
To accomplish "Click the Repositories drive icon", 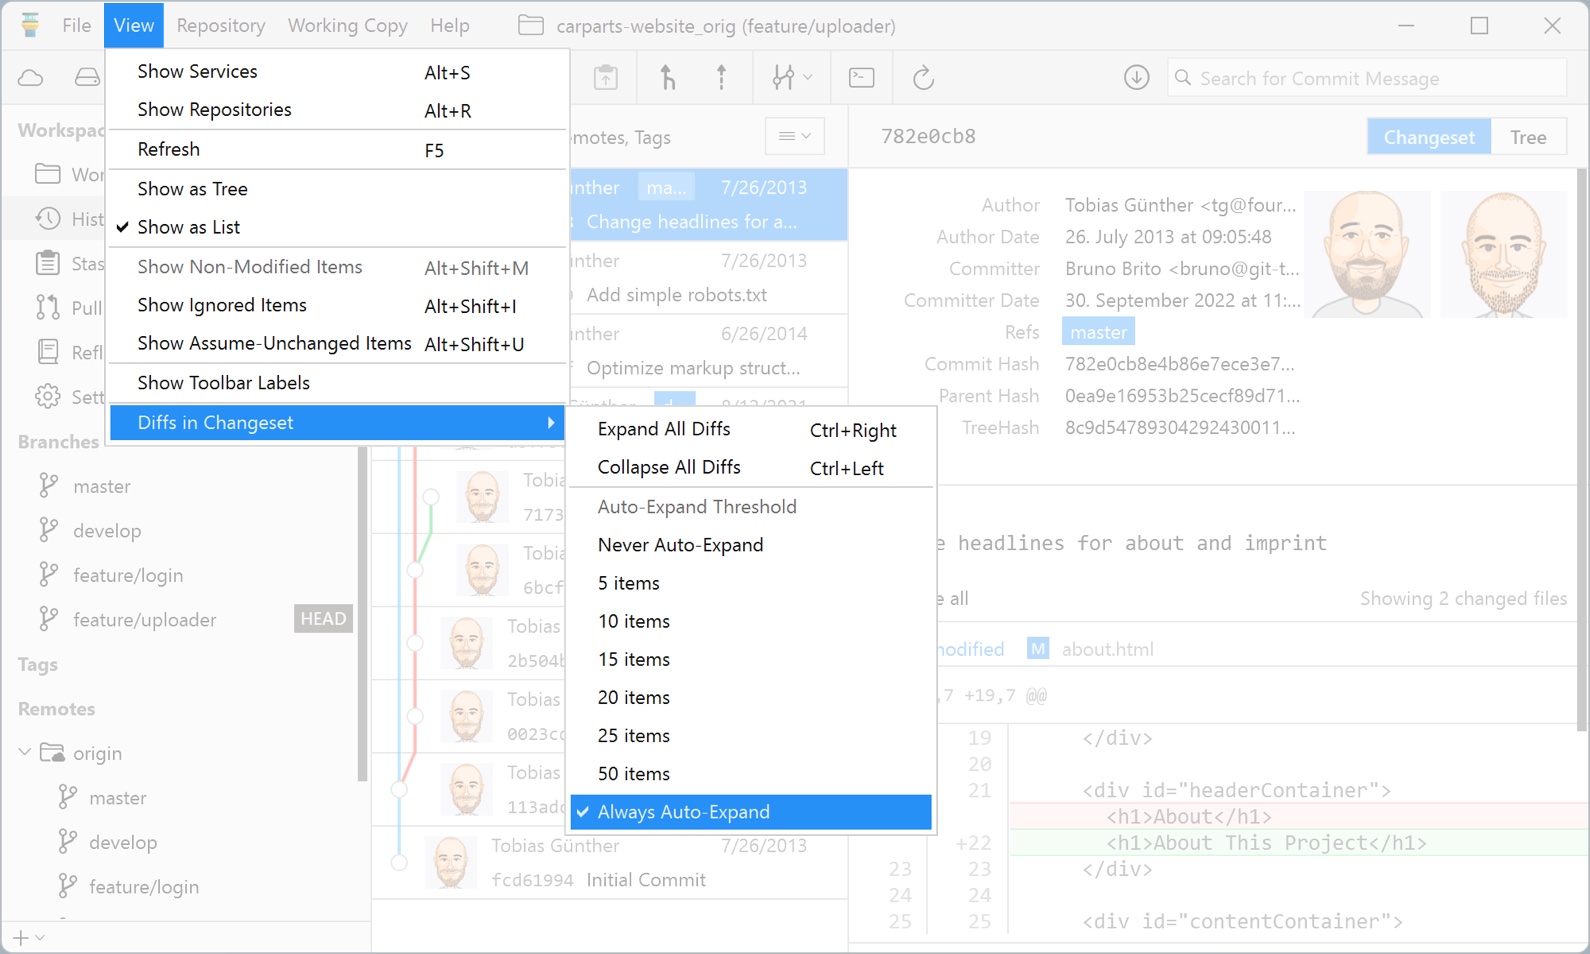I will (x=87, y=78).
